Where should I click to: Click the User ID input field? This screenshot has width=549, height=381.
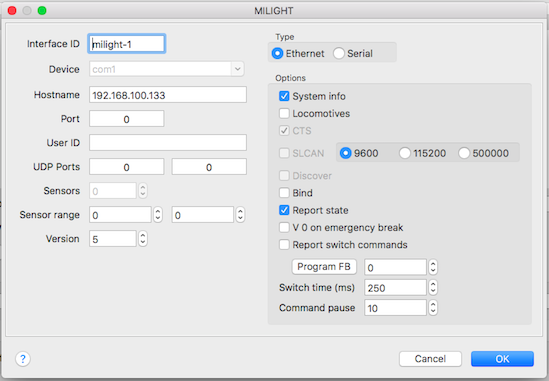click(168, 143)
